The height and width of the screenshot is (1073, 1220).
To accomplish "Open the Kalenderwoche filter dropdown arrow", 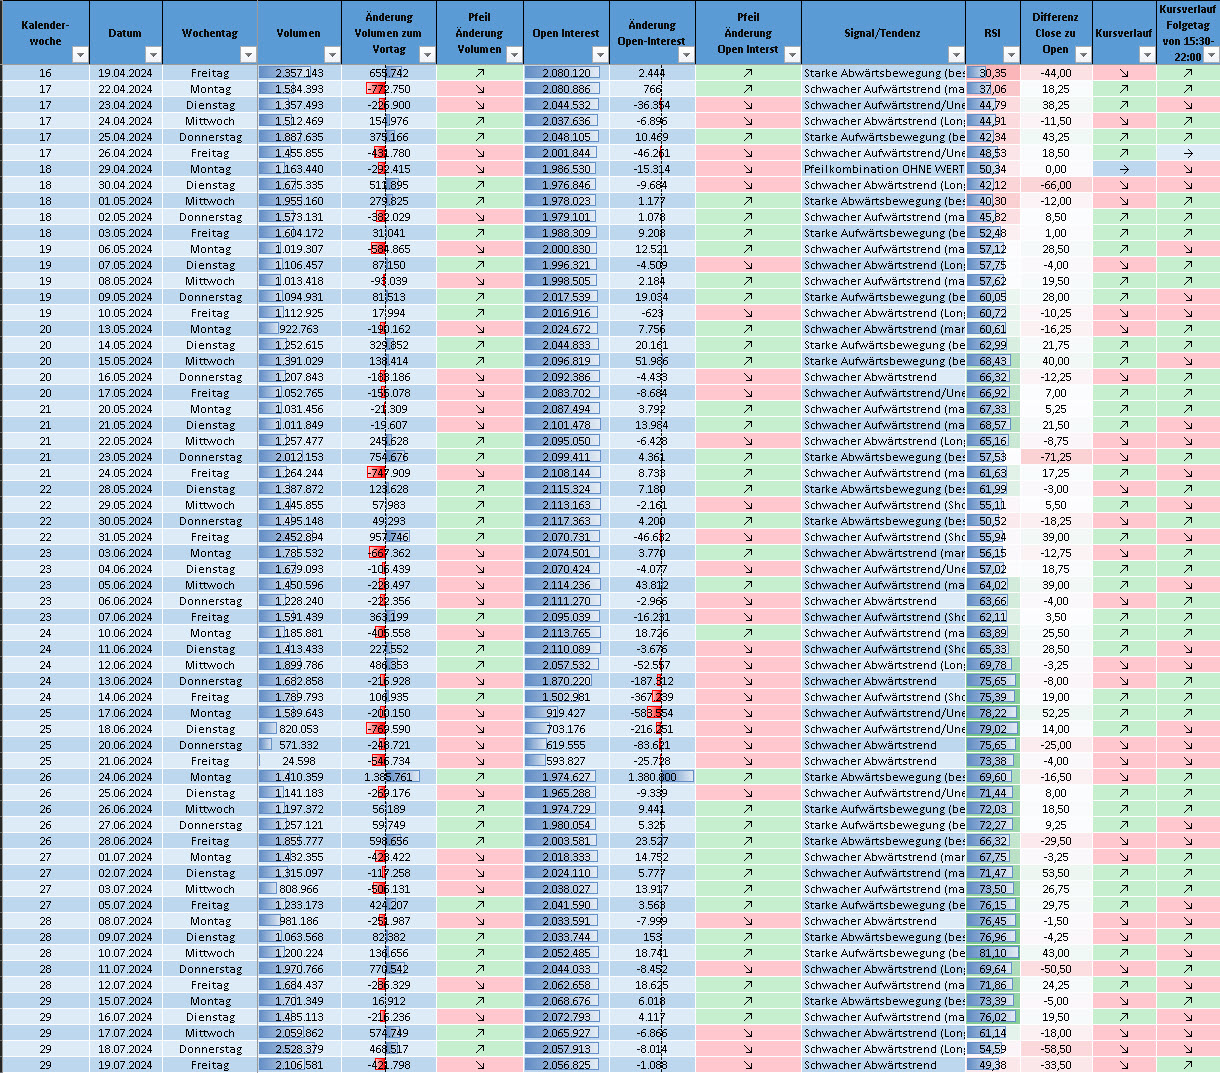I will pyautogui.click(x=81, y=55).
